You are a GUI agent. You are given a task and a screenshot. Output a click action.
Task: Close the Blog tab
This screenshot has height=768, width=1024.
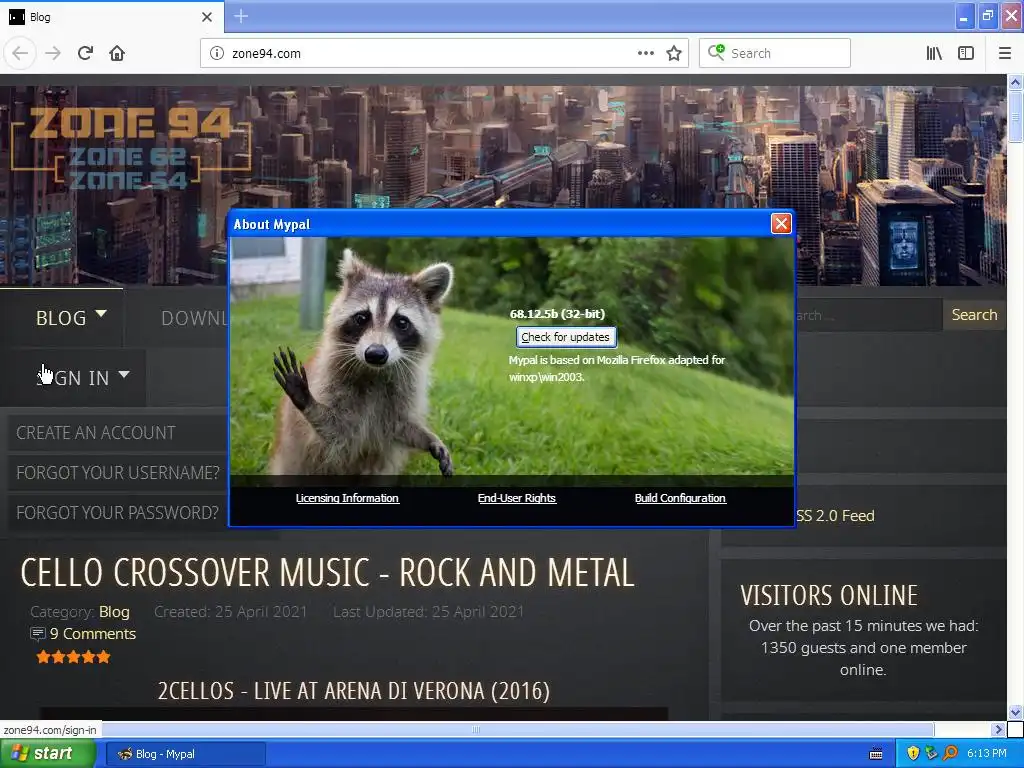tap(207, 17)
